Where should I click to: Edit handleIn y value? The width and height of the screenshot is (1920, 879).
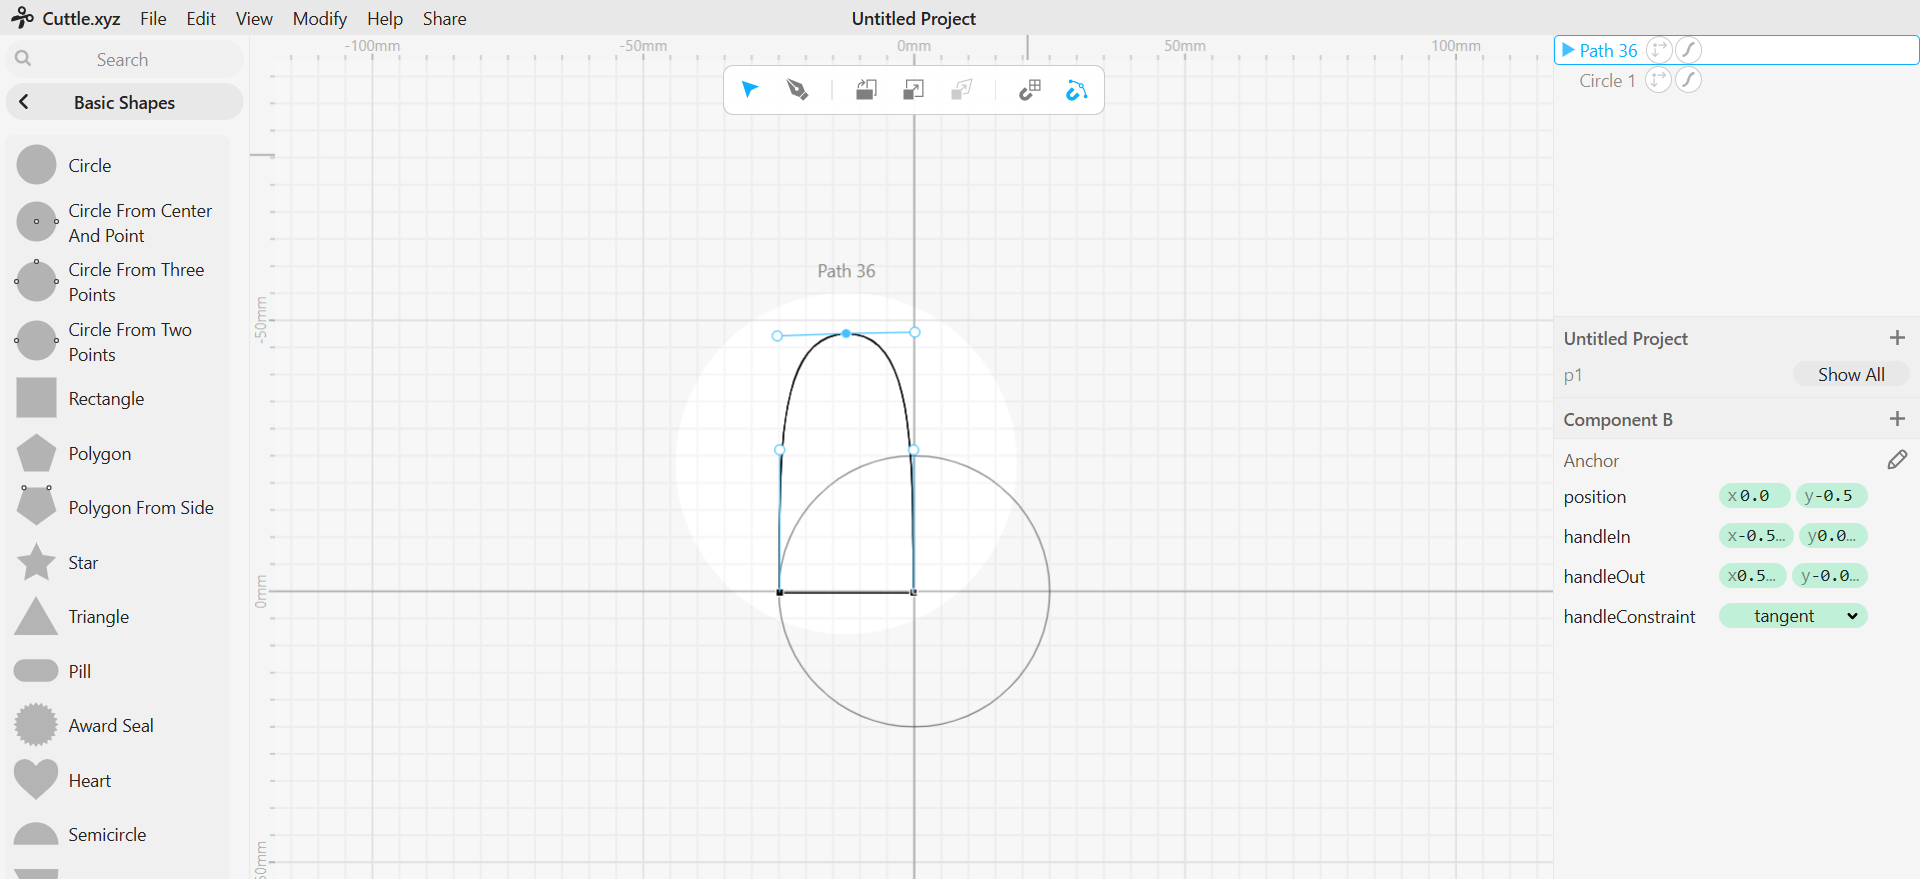[1833, 536]
